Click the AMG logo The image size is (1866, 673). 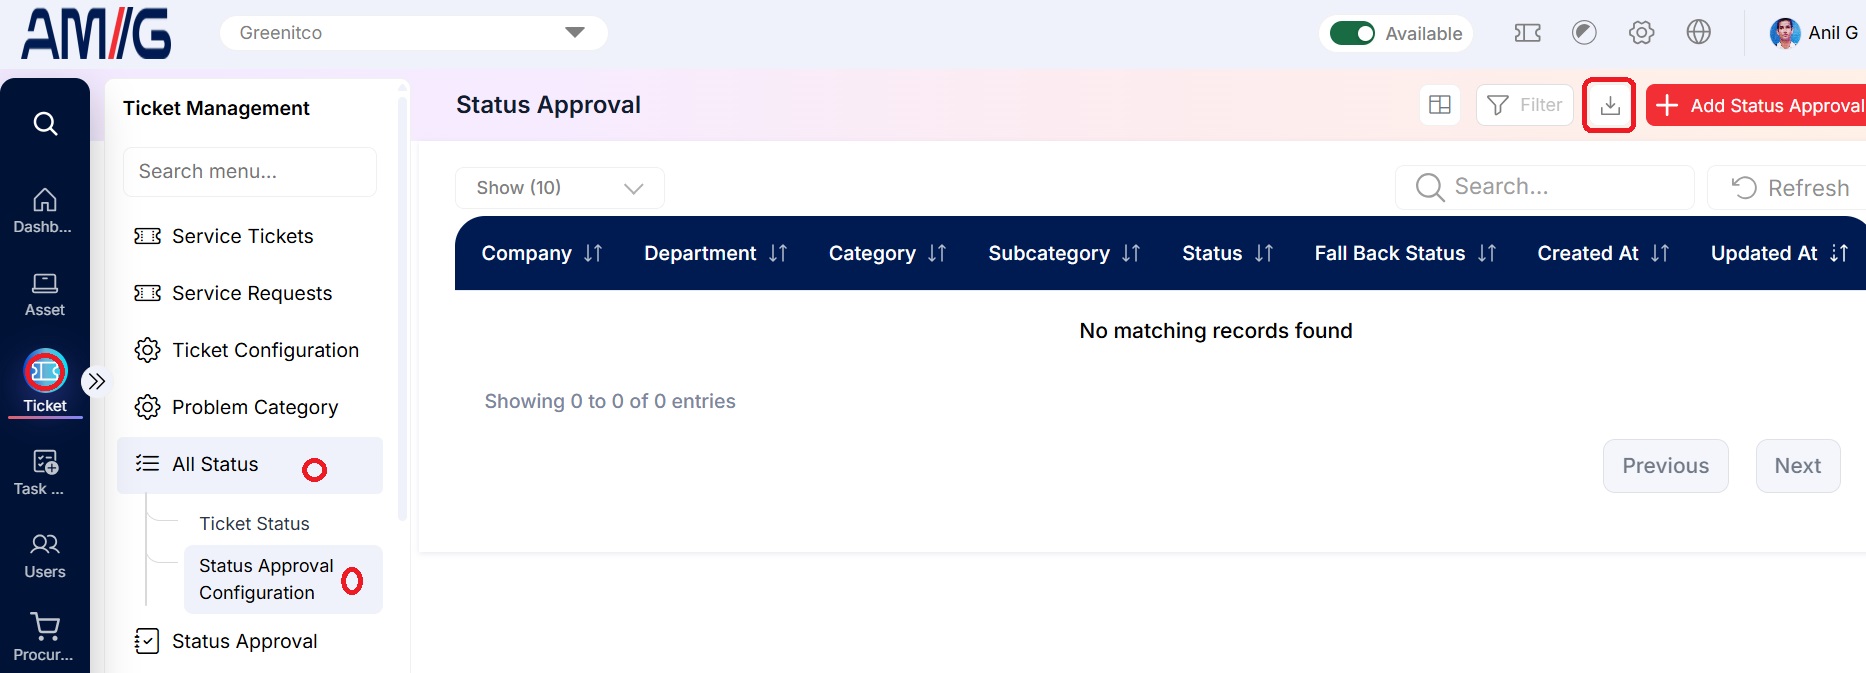(x=96, y=33)
